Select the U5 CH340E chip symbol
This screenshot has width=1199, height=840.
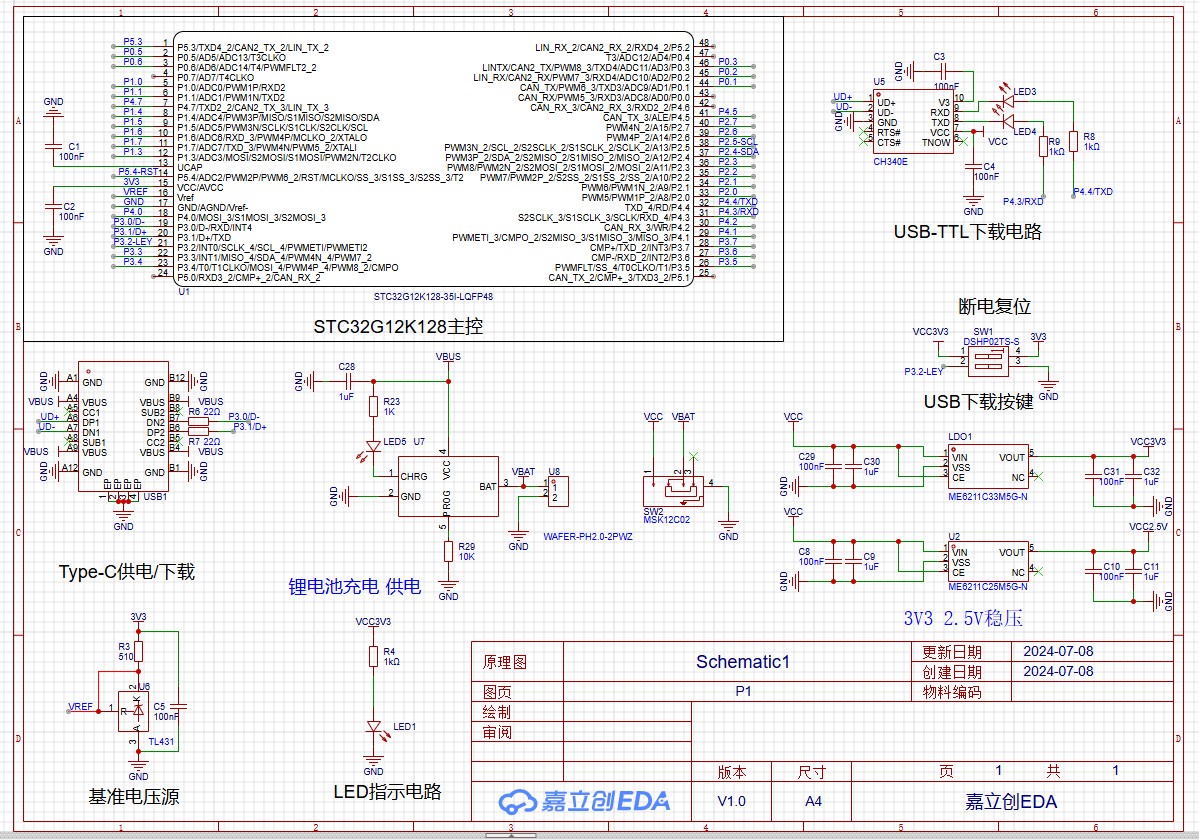912,122
